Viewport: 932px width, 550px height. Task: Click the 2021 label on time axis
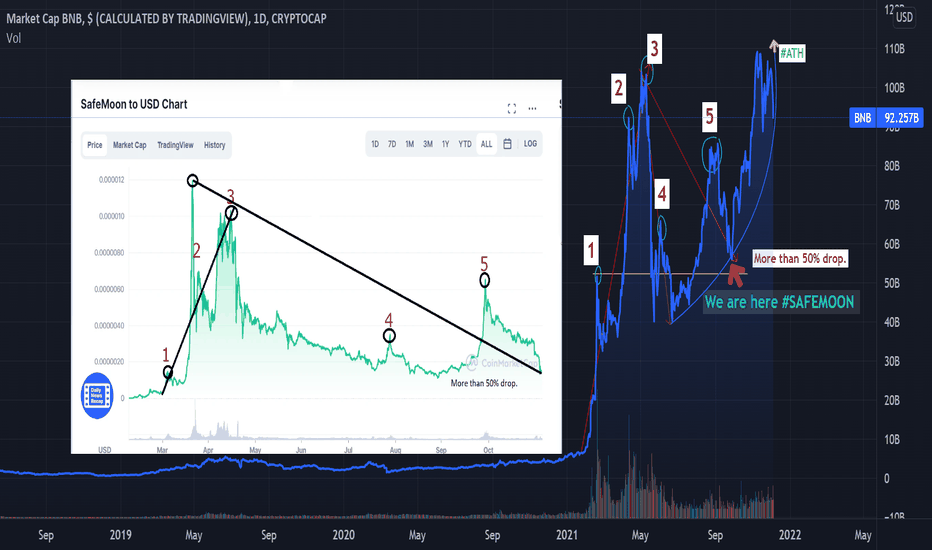pyautogui.click(x=566, y=535)
